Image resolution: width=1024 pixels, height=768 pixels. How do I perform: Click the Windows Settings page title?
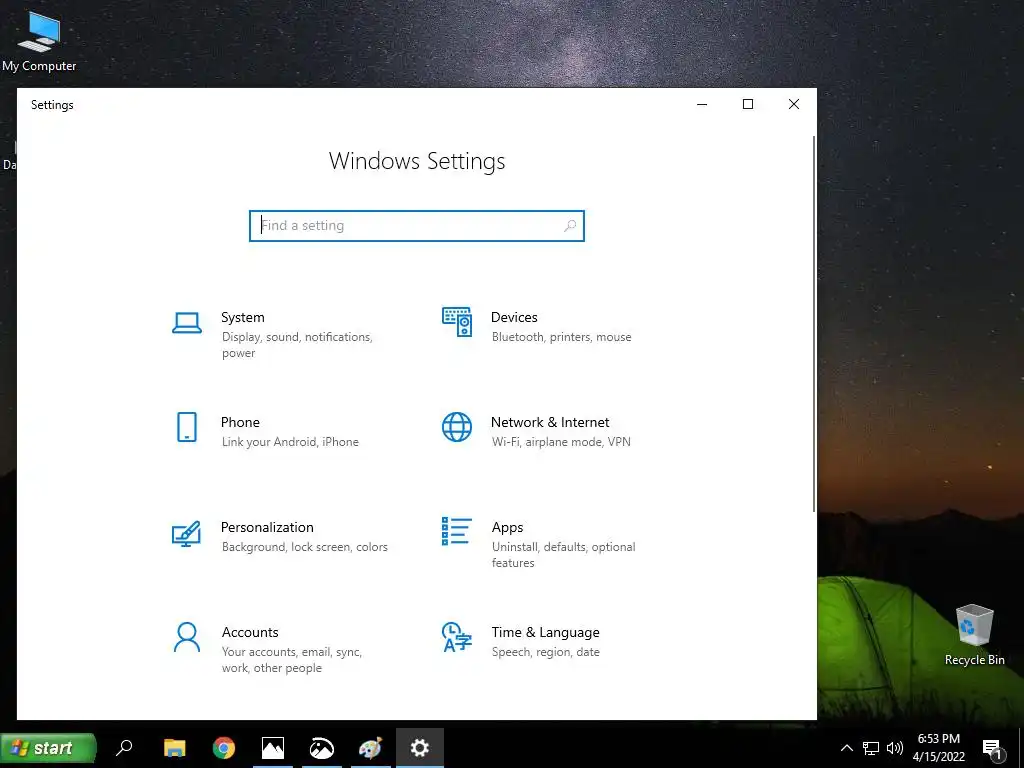pos(417,161)
